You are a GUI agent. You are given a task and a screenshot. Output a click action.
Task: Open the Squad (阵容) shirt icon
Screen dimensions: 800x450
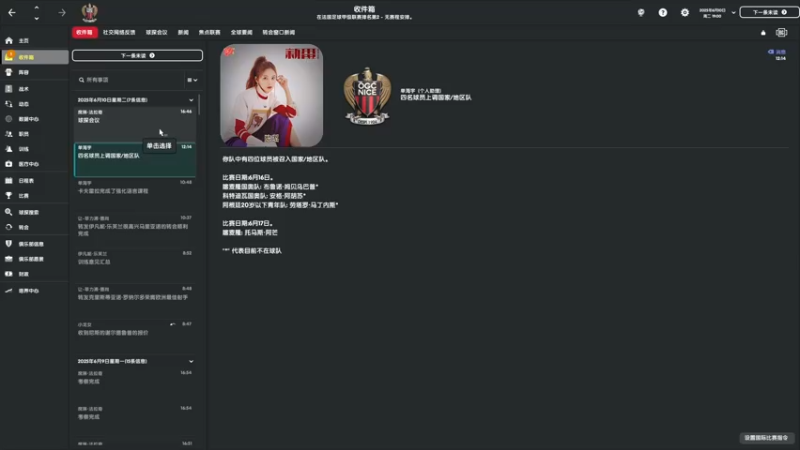[x=9, y=72]
